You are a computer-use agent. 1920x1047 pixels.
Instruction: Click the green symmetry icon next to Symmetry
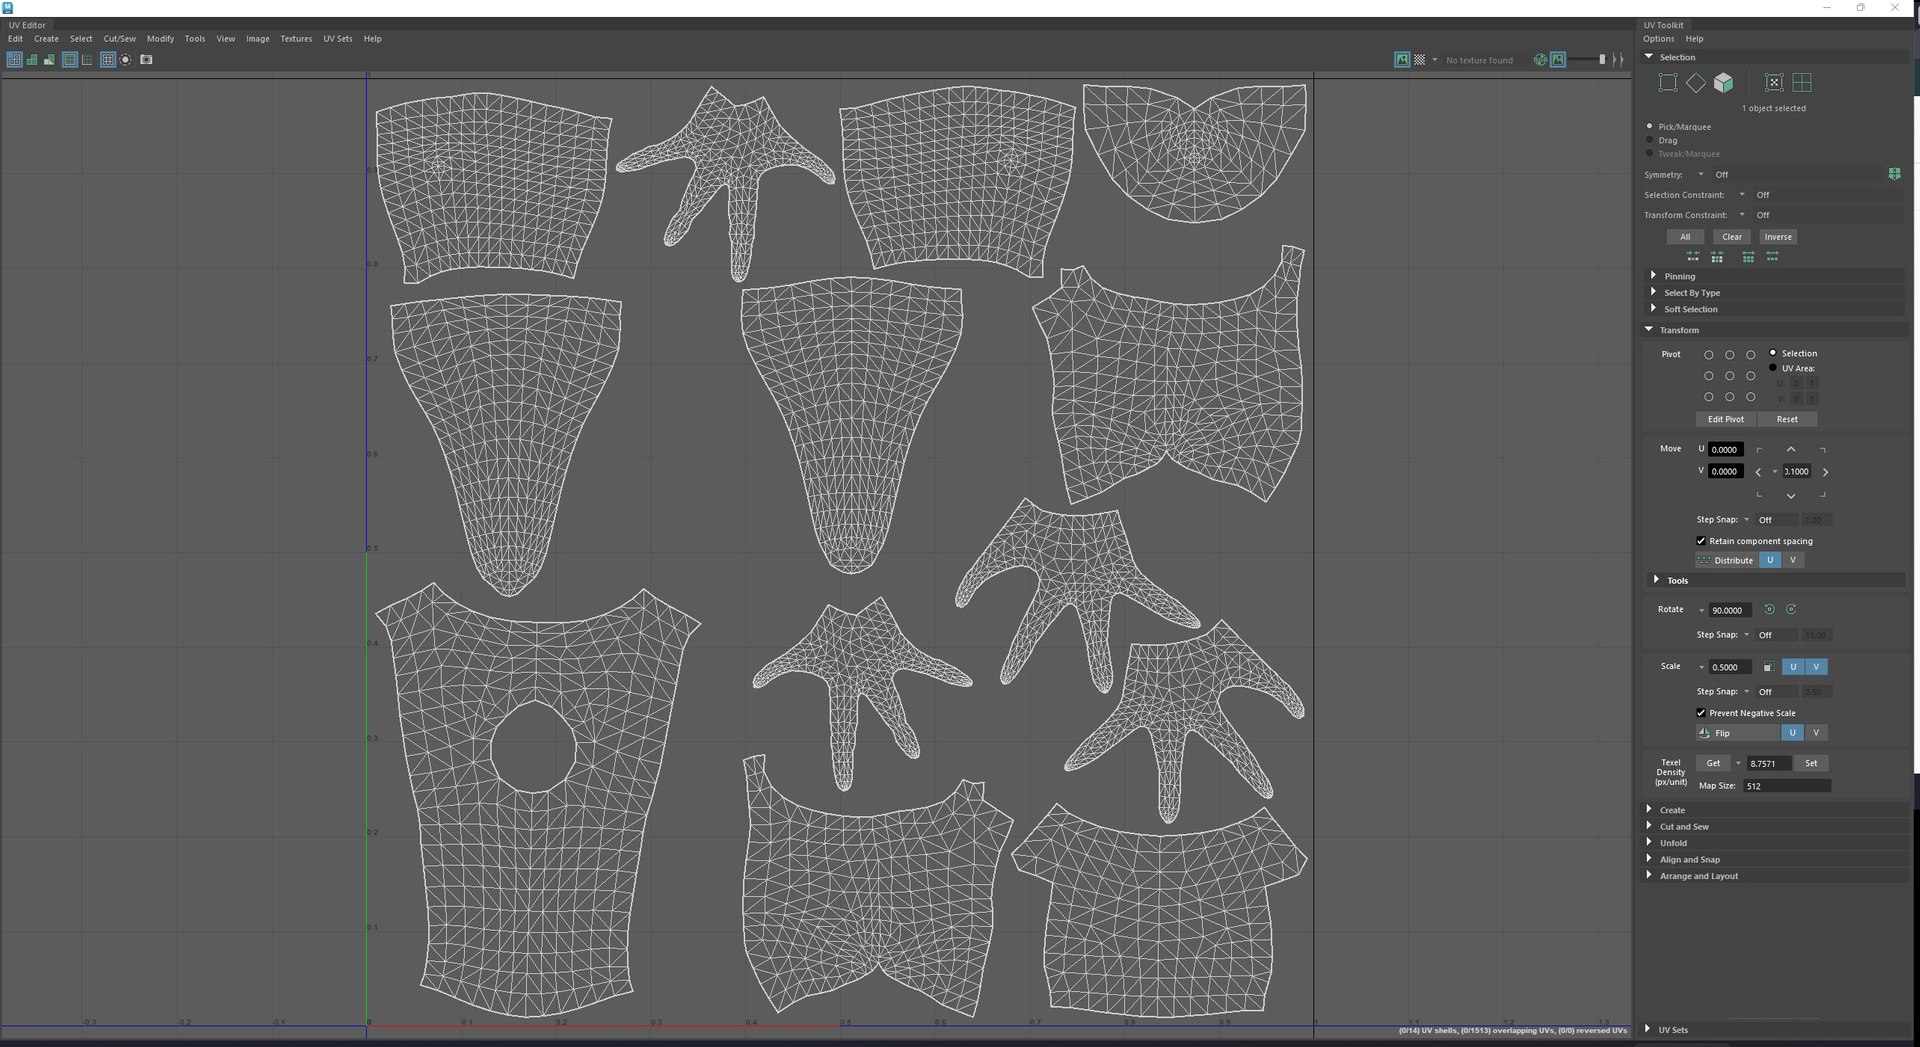[x=1894, y=174]
